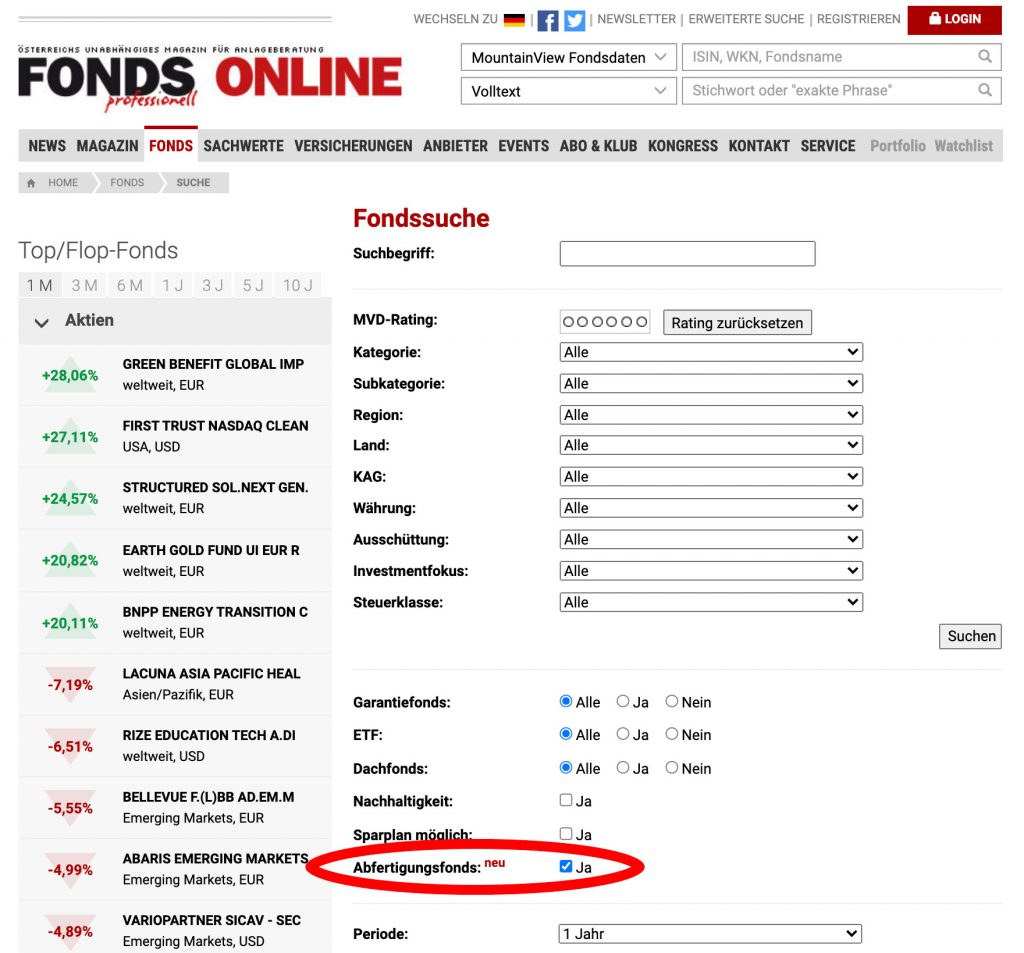Open the Periode dropdown showing 1 Jahr
The height and width of the screenshot is (953, 1024).
point(711,934)
